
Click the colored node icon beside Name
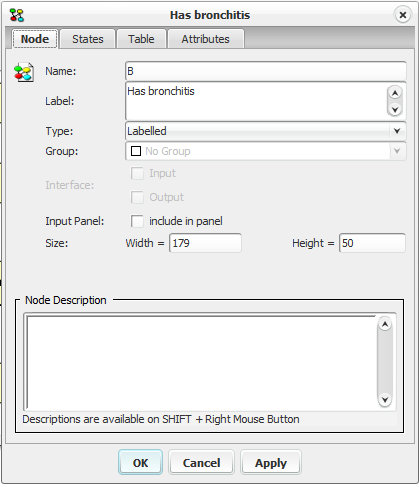click(x=24, y=72)
